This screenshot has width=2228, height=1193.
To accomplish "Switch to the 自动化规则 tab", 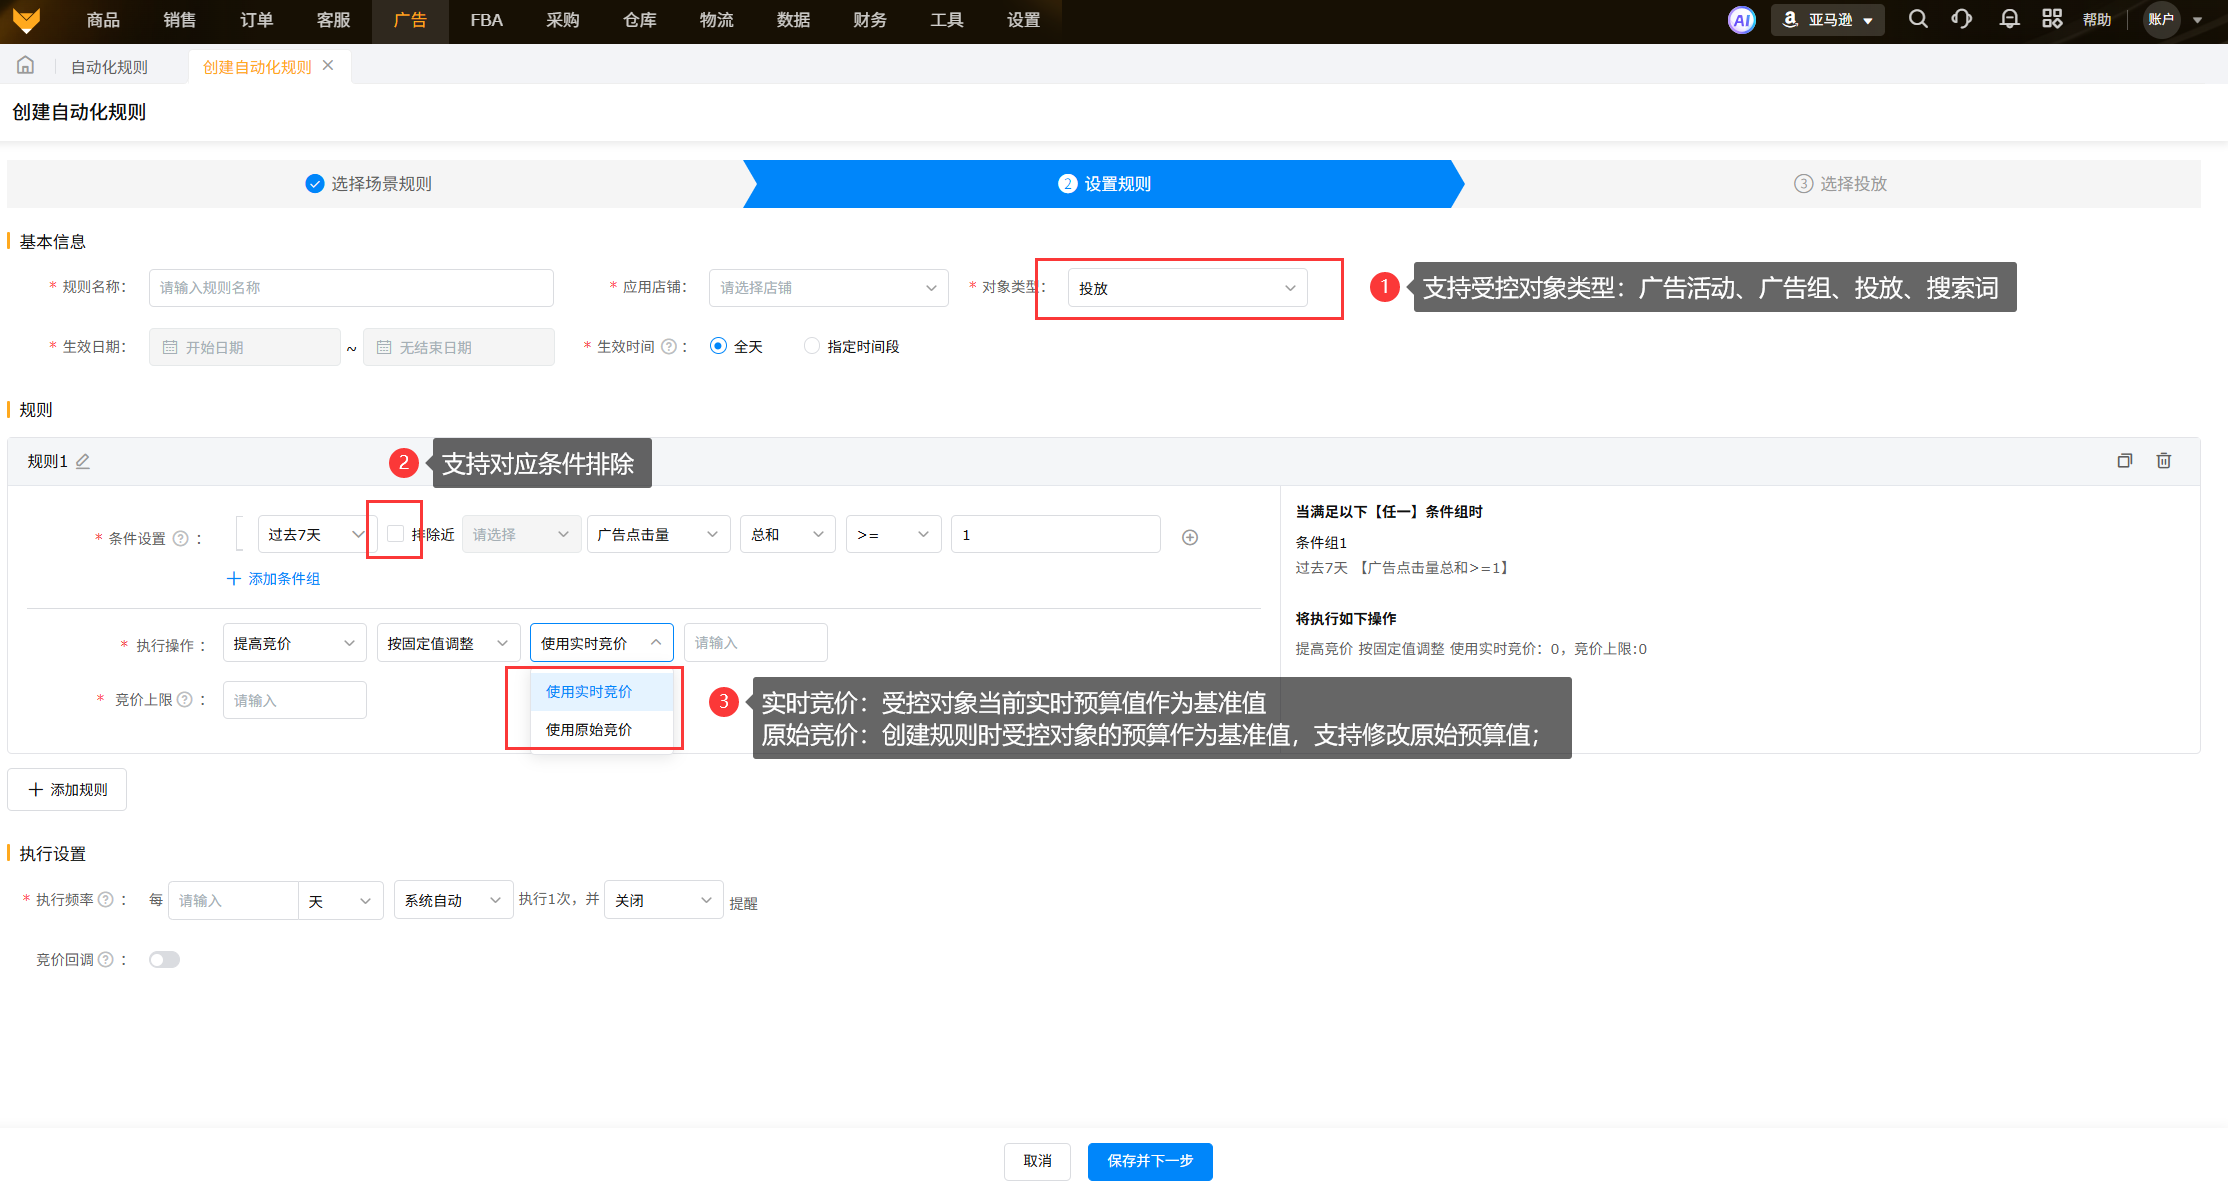I will coord(109,67).
